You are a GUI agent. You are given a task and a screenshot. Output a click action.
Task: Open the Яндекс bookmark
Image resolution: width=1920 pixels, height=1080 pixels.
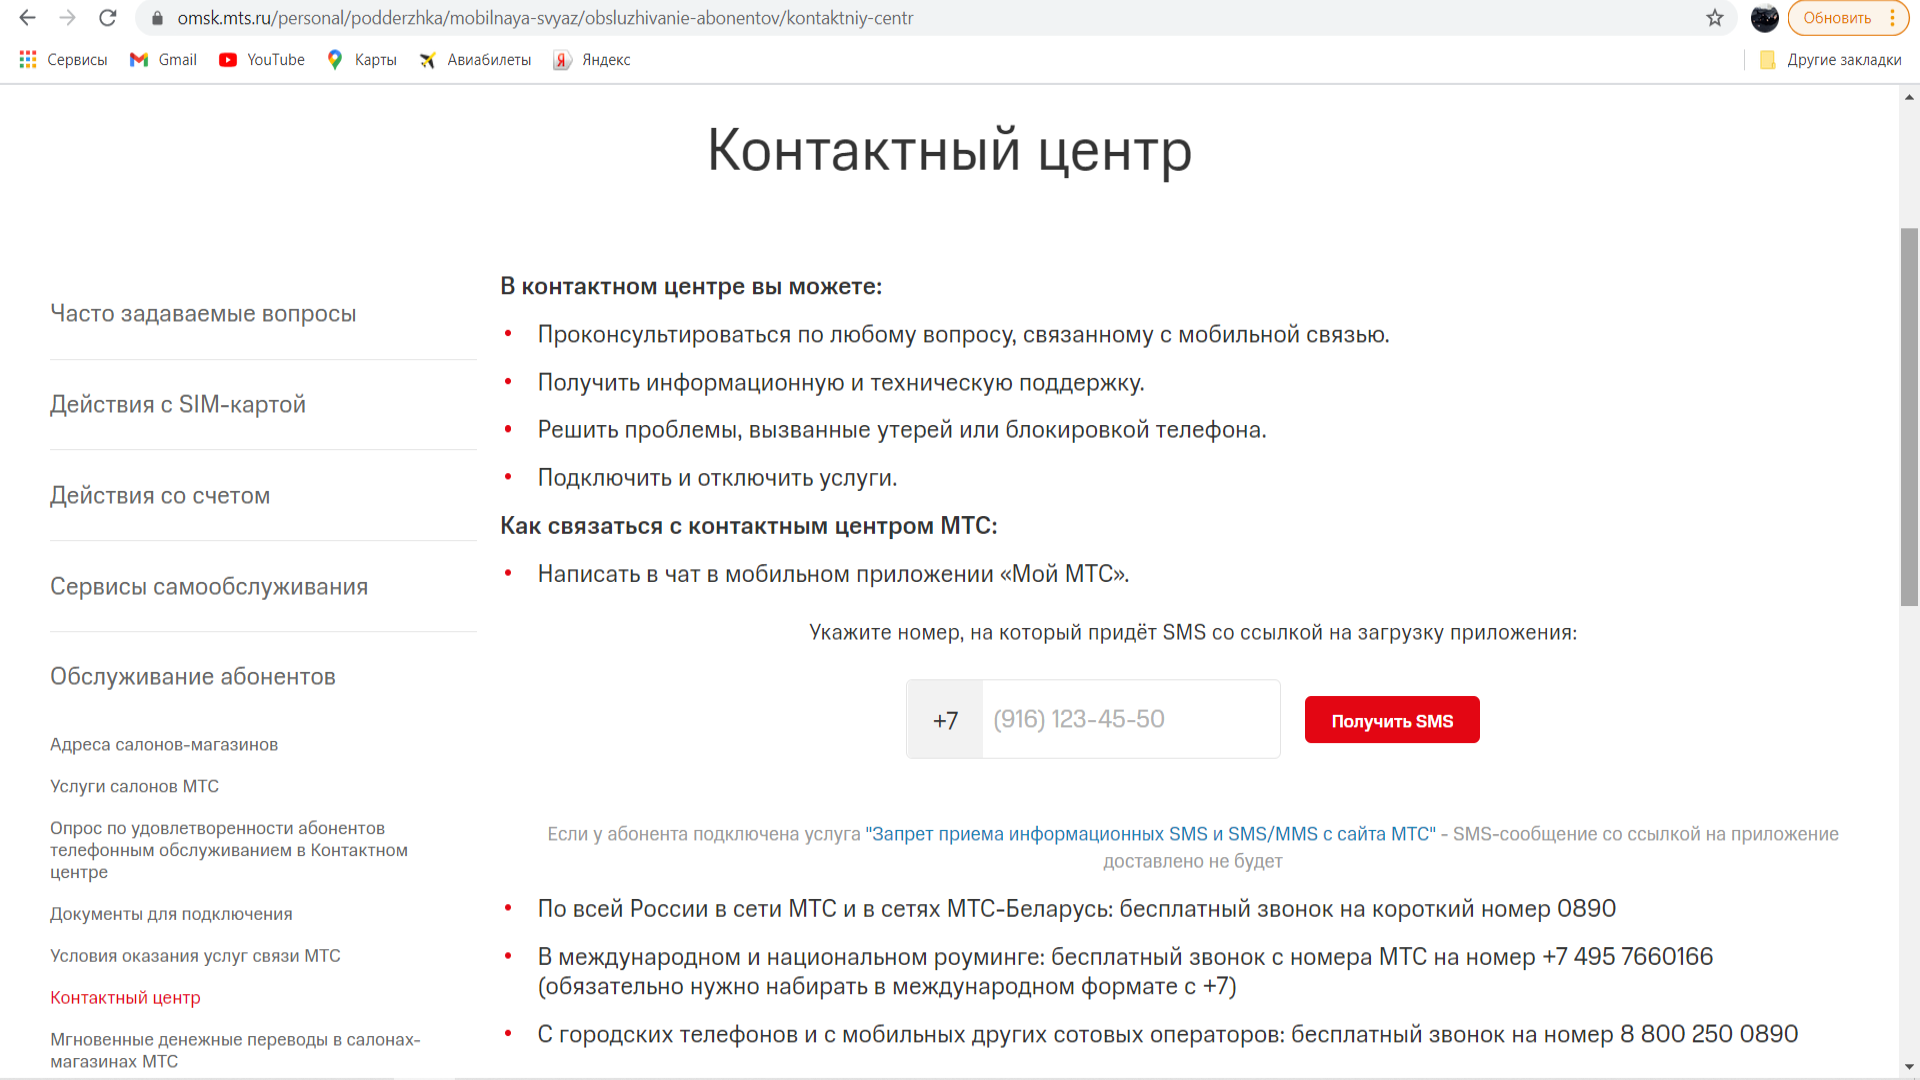592,60
